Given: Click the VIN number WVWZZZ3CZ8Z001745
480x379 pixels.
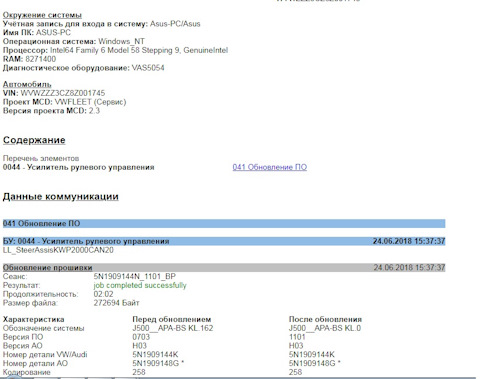Looking at the screenshot, I should coord(63,93).
